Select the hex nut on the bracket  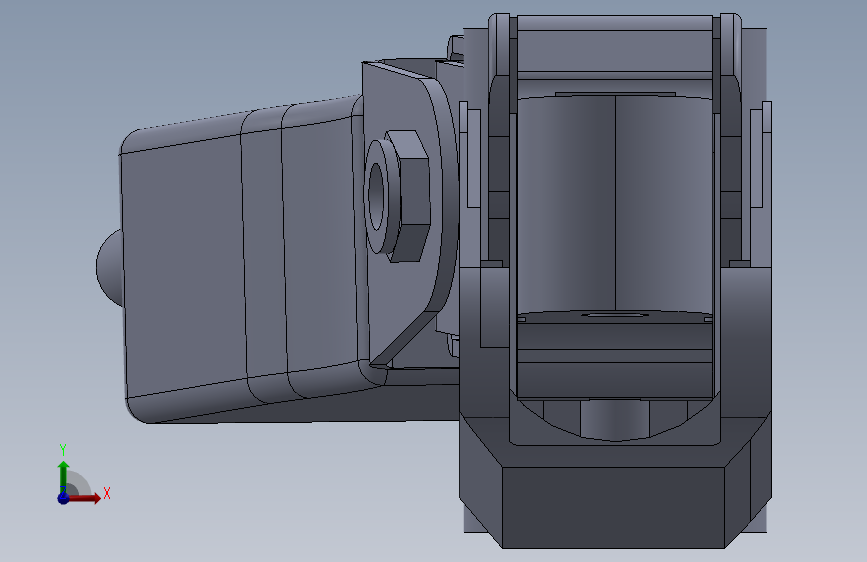[x=408, y=196]
